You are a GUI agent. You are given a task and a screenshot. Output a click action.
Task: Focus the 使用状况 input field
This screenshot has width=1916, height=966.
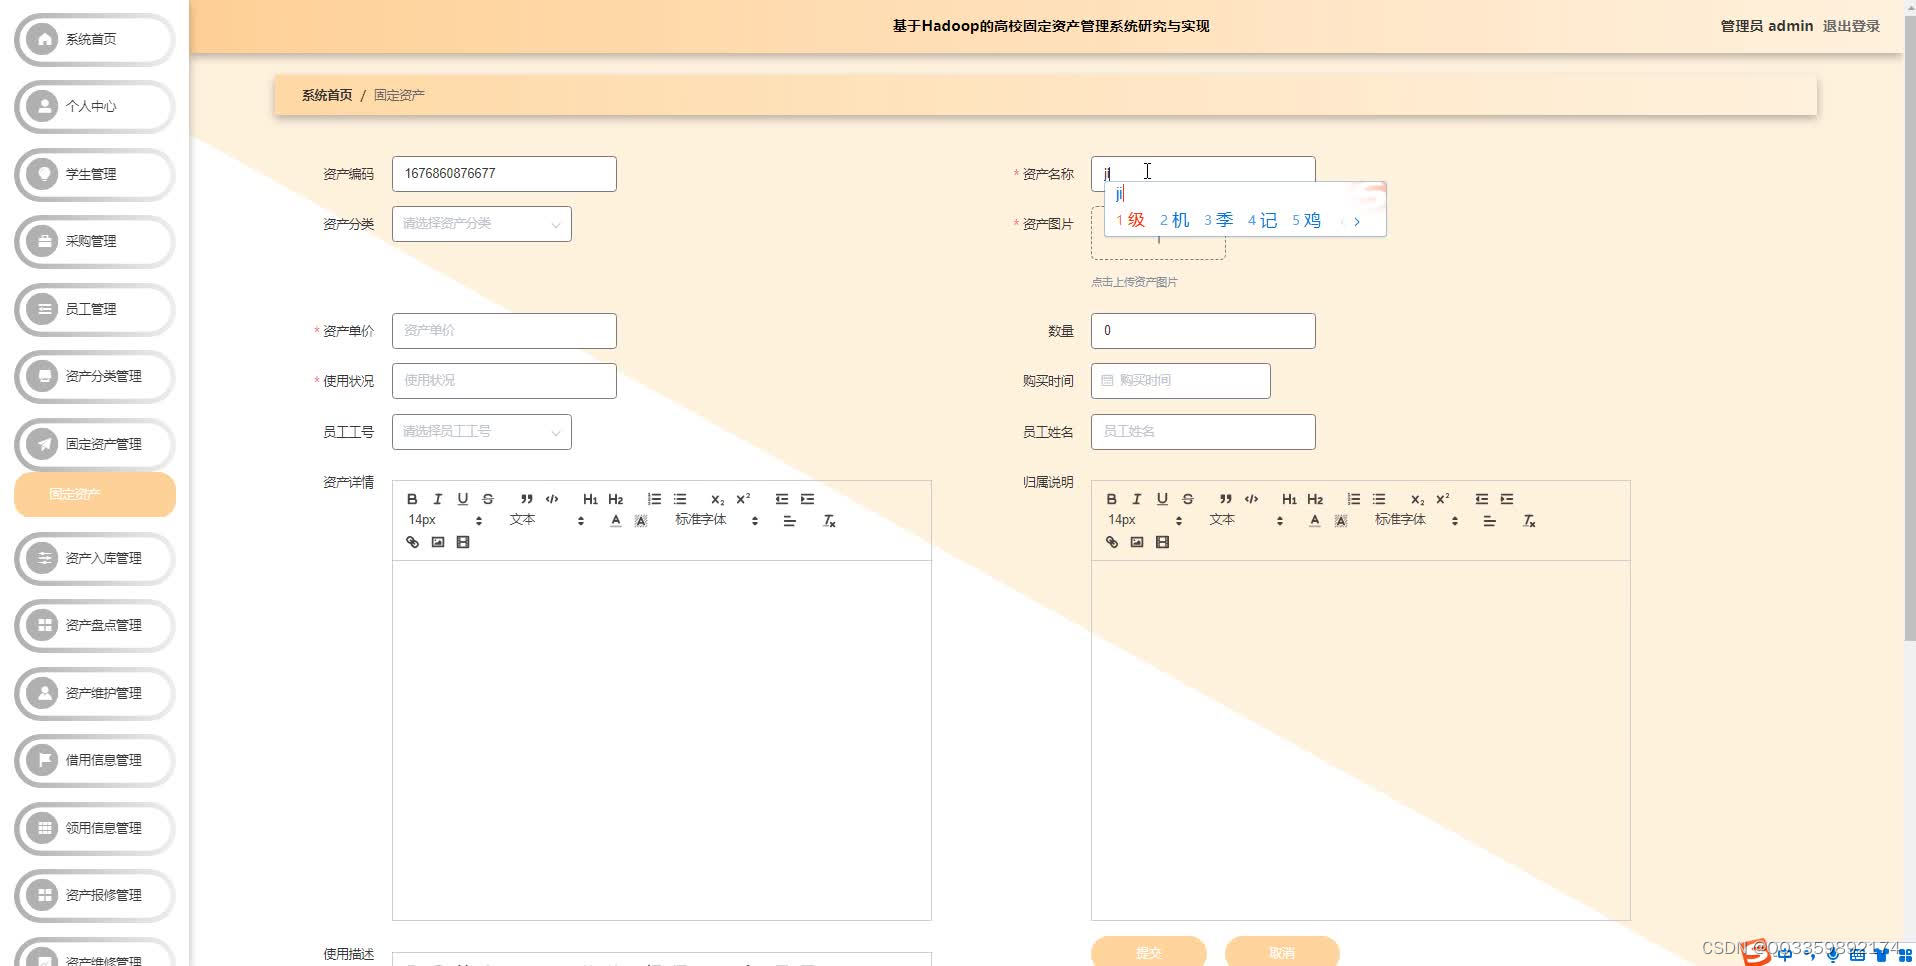(504, 381)
